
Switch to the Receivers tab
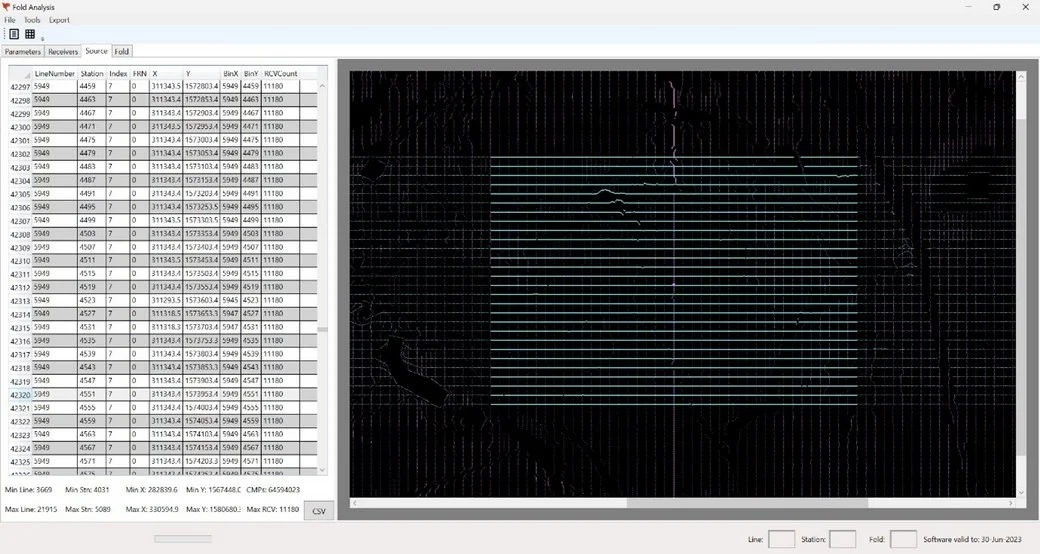63,51
